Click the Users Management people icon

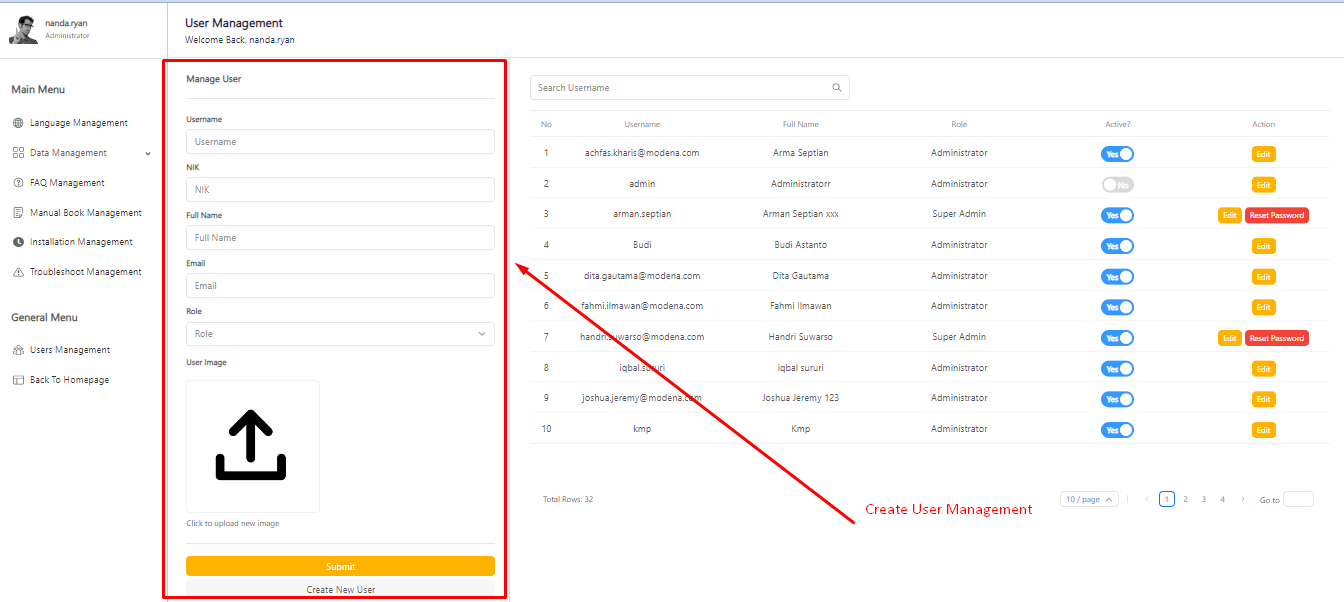tap(18, 350)
